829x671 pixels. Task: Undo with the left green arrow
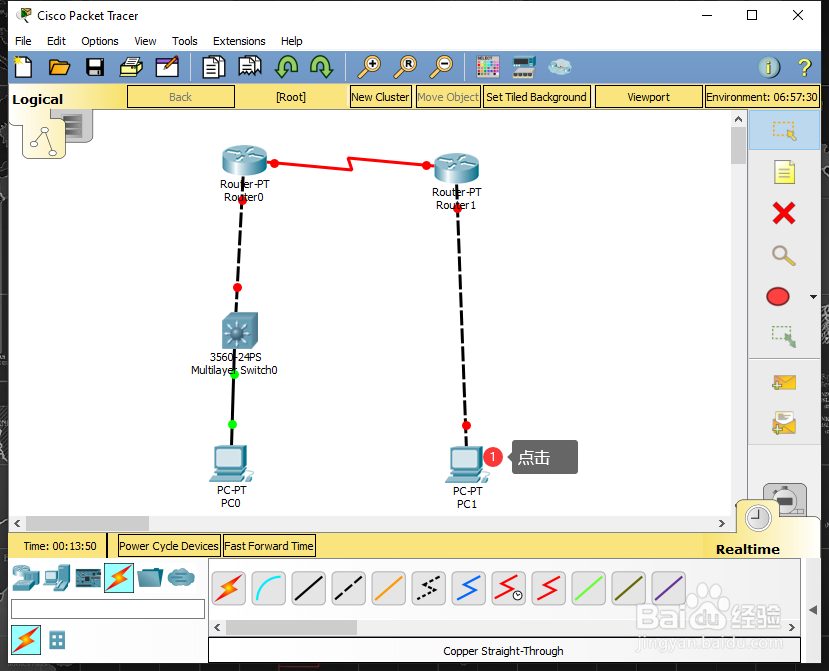[286, 67]
